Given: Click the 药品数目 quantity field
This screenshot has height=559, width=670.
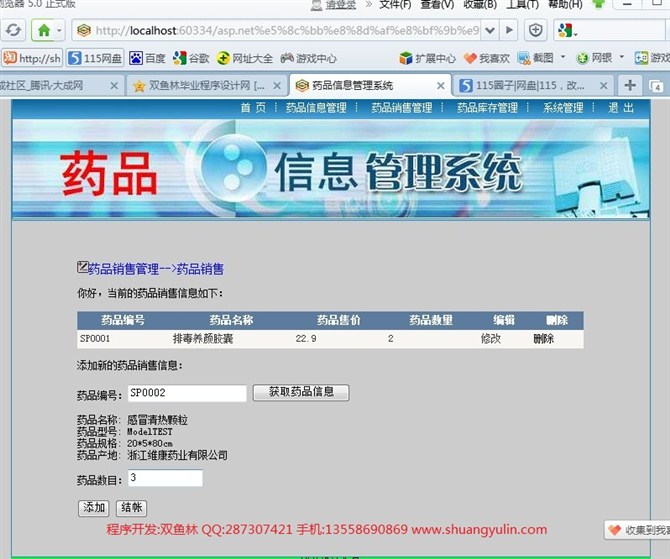Looking at the screenshot, I should [165, 478].
